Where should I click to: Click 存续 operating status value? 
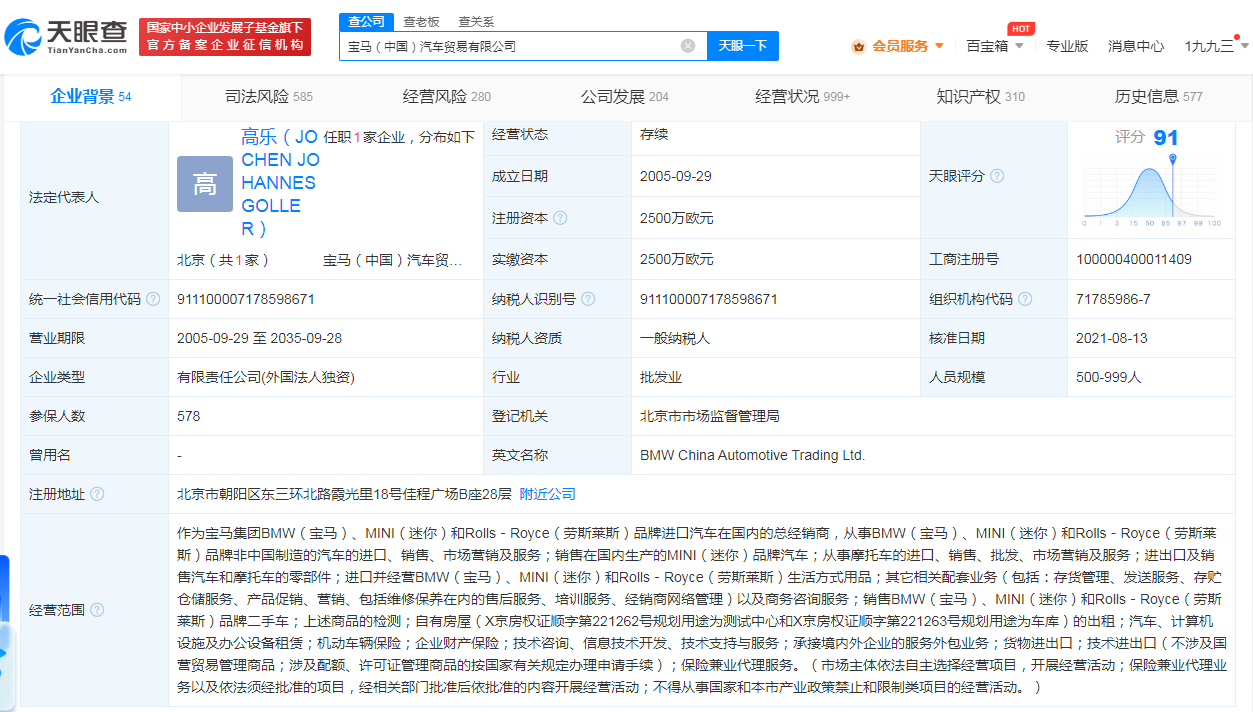(x=654, y=135)
